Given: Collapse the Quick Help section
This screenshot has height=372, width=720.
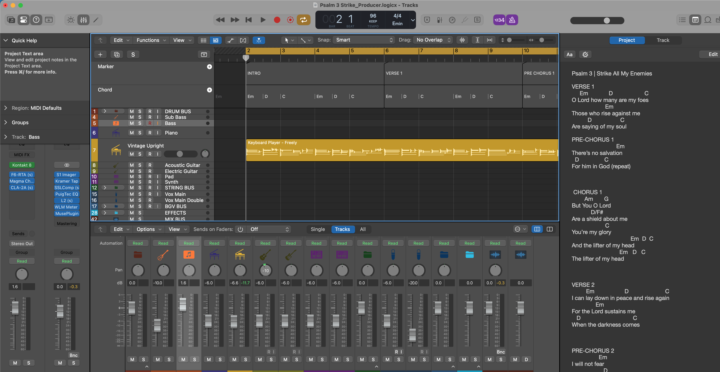Looking at the screenshot, I should pos(6,40).
